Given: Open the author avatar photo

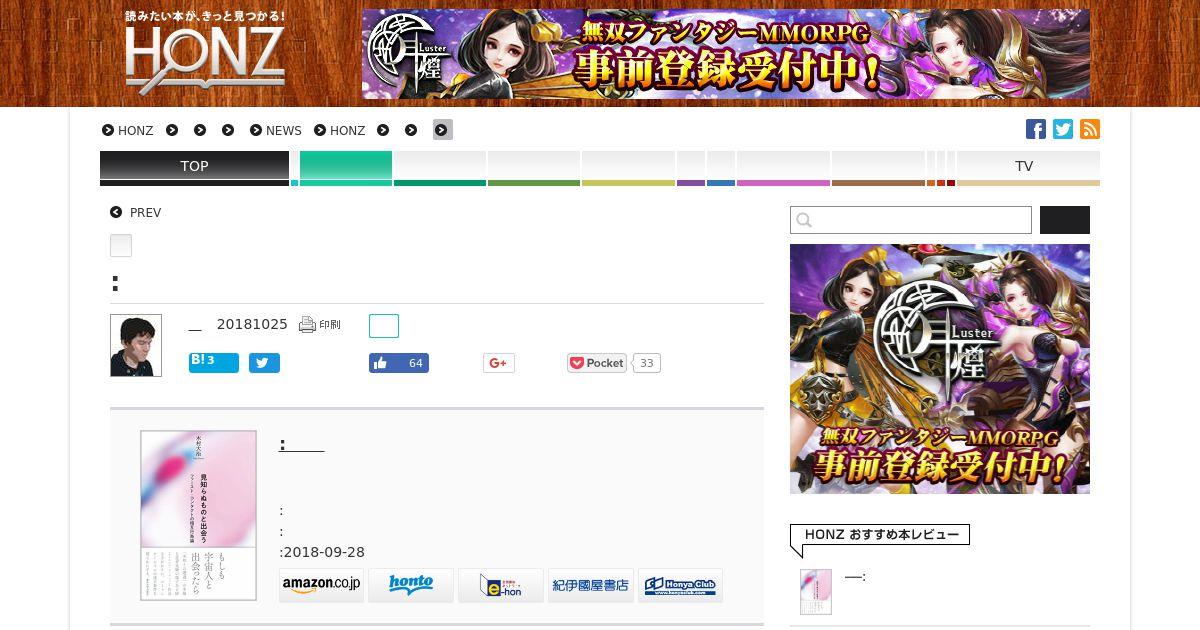Looking at the screenshot, I should [136, 345].
